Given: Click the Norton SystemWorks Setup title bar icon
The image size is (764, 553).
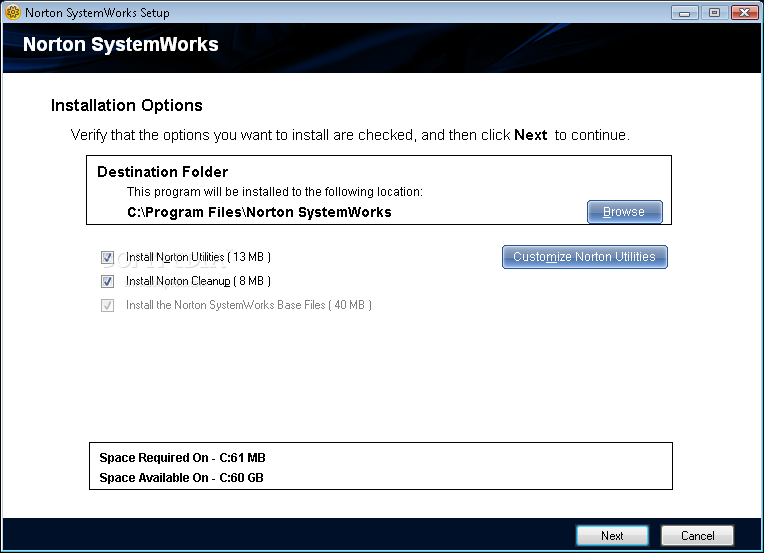Looking at the screenshot, I should coord(13,12).
